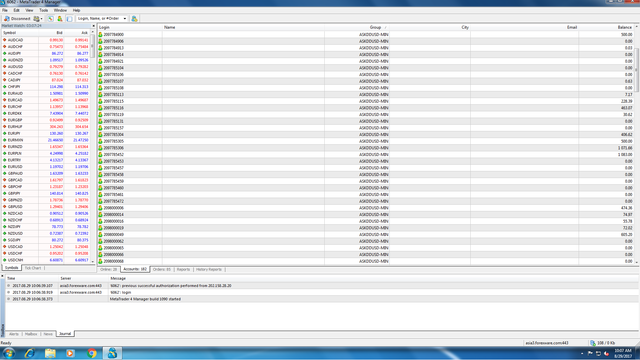Select the AUDCAD symbol icon in Market Watch
Viewport: 640px width, 360px height.
tap(4, 40)
